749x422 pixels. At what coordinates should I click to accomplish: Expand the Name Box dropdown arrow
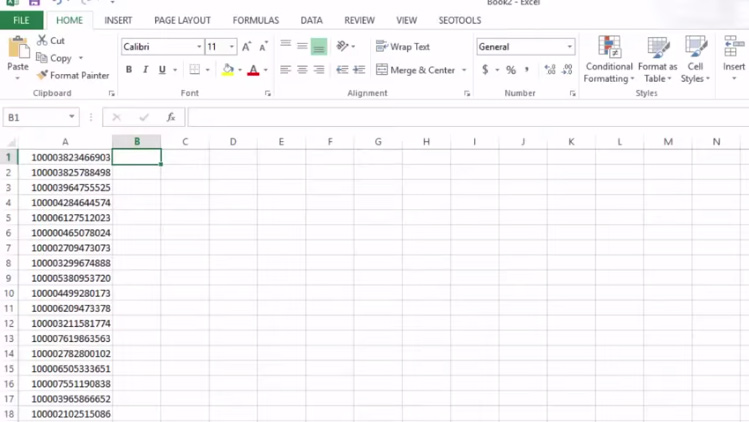click(72, 117)
